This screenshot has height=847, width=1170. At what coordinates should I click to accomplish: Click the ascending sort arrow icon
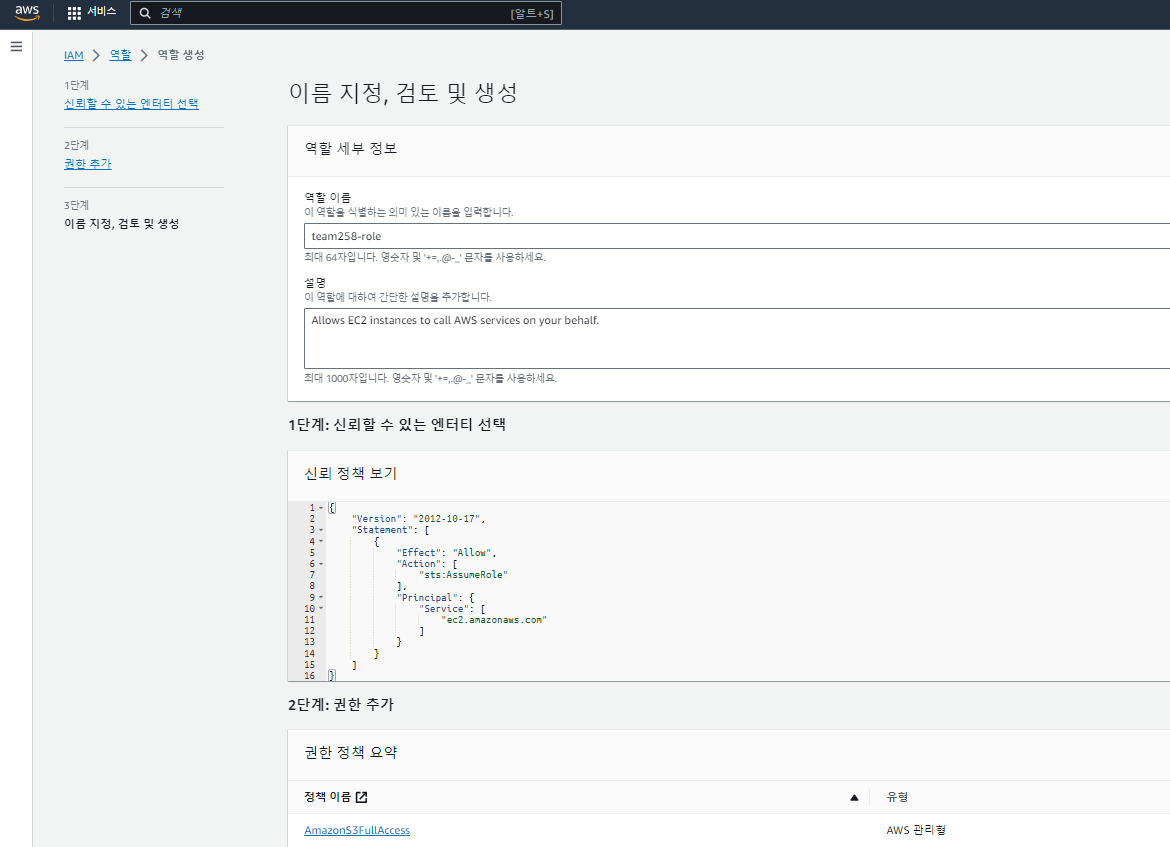854,798
